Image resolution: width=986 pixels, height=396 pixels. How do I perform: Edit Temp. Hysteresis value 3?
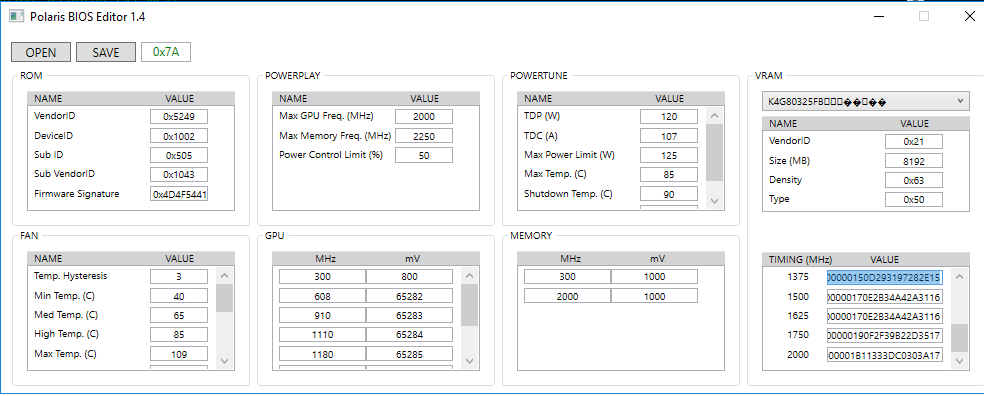tap(179, 277)
